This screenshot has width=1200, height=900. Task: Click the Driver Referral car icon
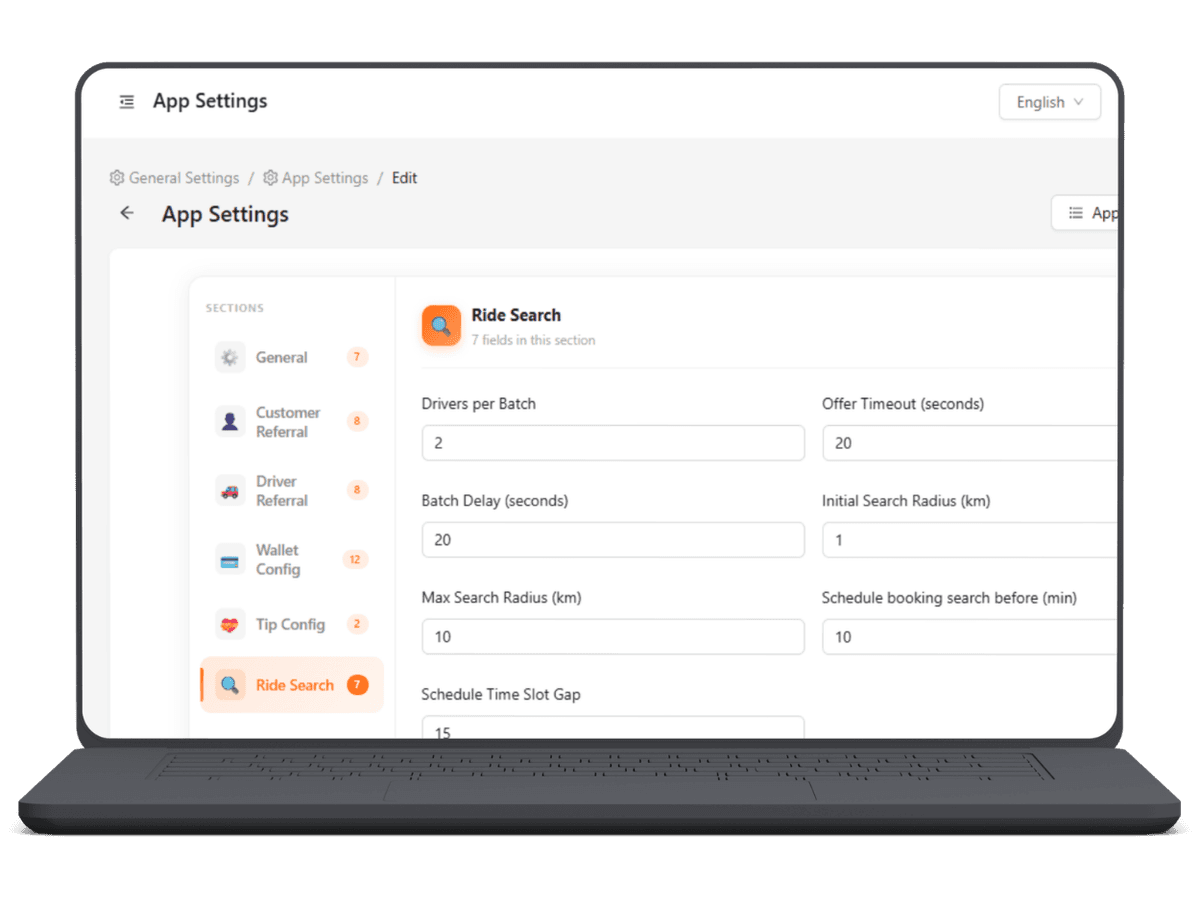(x=230, y=491)
